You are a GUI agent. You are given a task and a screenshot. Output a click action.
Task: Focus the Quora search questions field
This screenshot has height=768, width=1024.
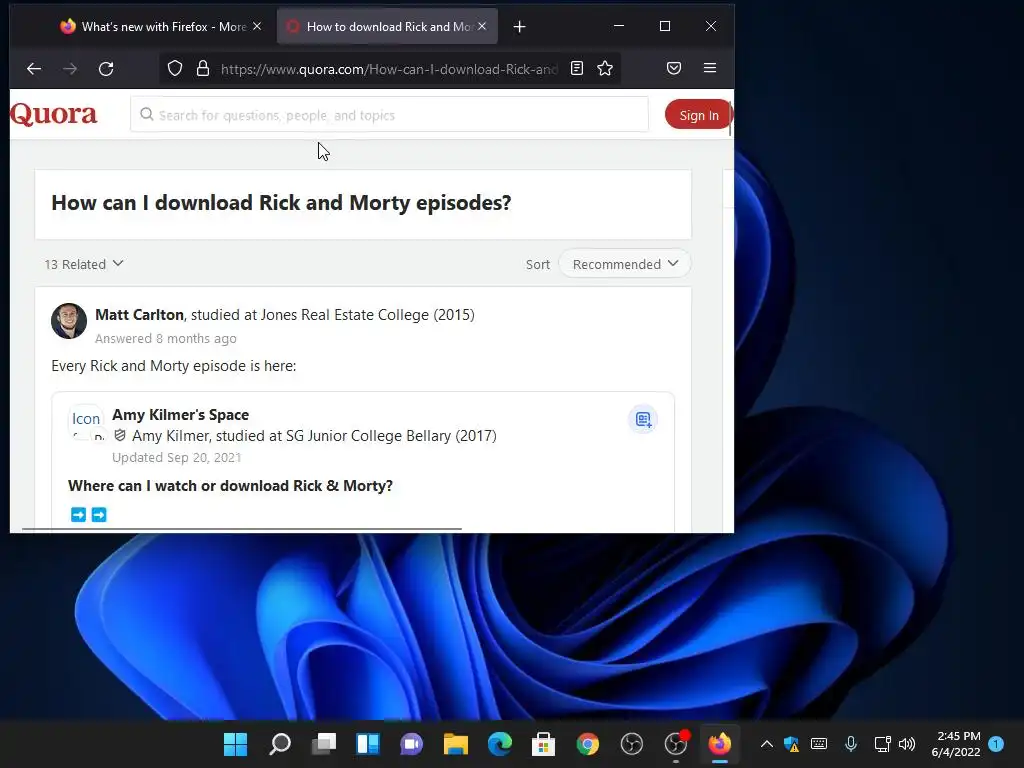tap(389, 115)
